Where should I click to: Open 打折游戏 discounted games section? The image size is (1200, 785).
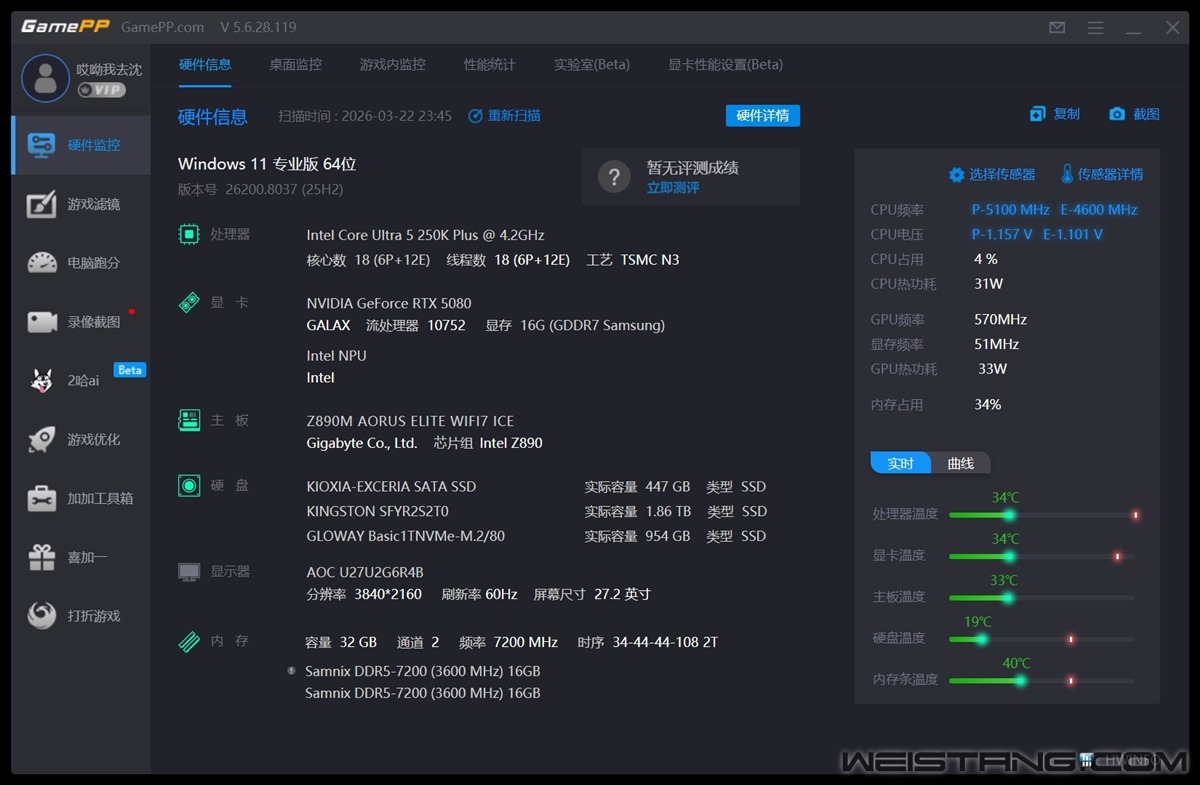pyautogui.click(x=82, y=616)
